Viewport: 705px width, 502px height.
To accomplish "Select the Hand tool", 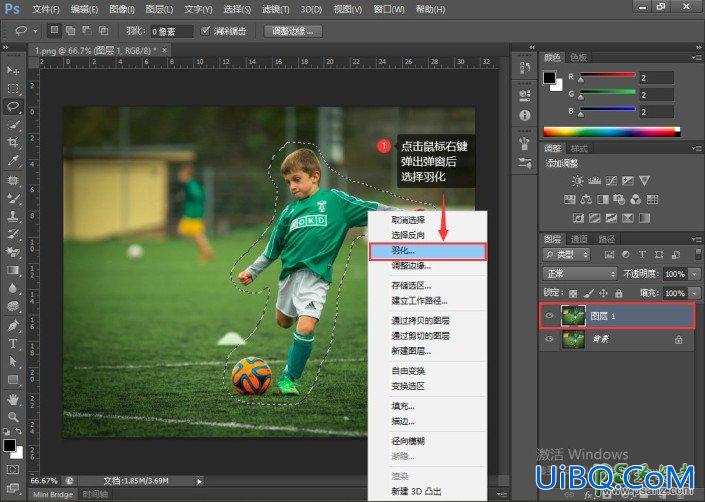I will 13,399.
